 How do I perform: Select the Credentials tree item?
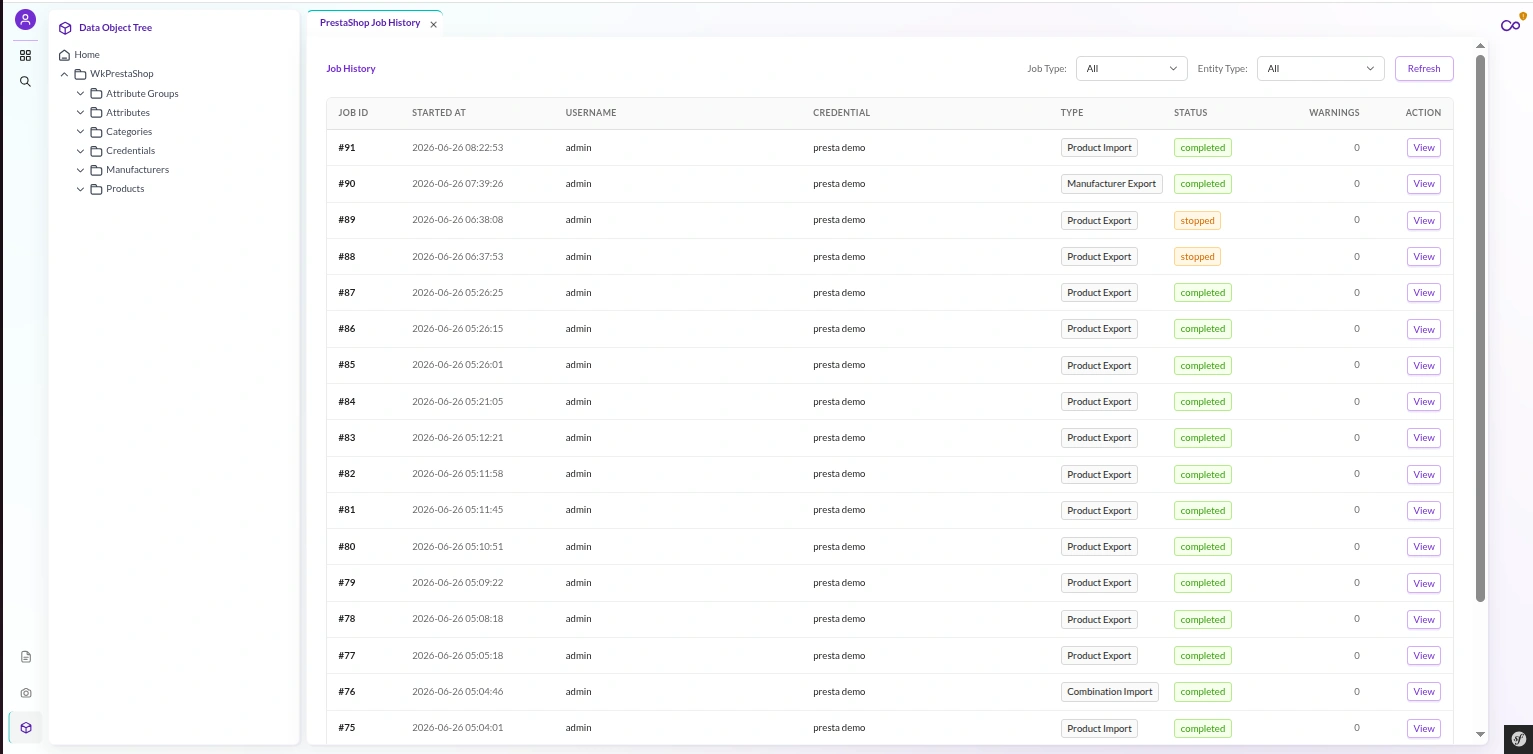pos(130,151)
